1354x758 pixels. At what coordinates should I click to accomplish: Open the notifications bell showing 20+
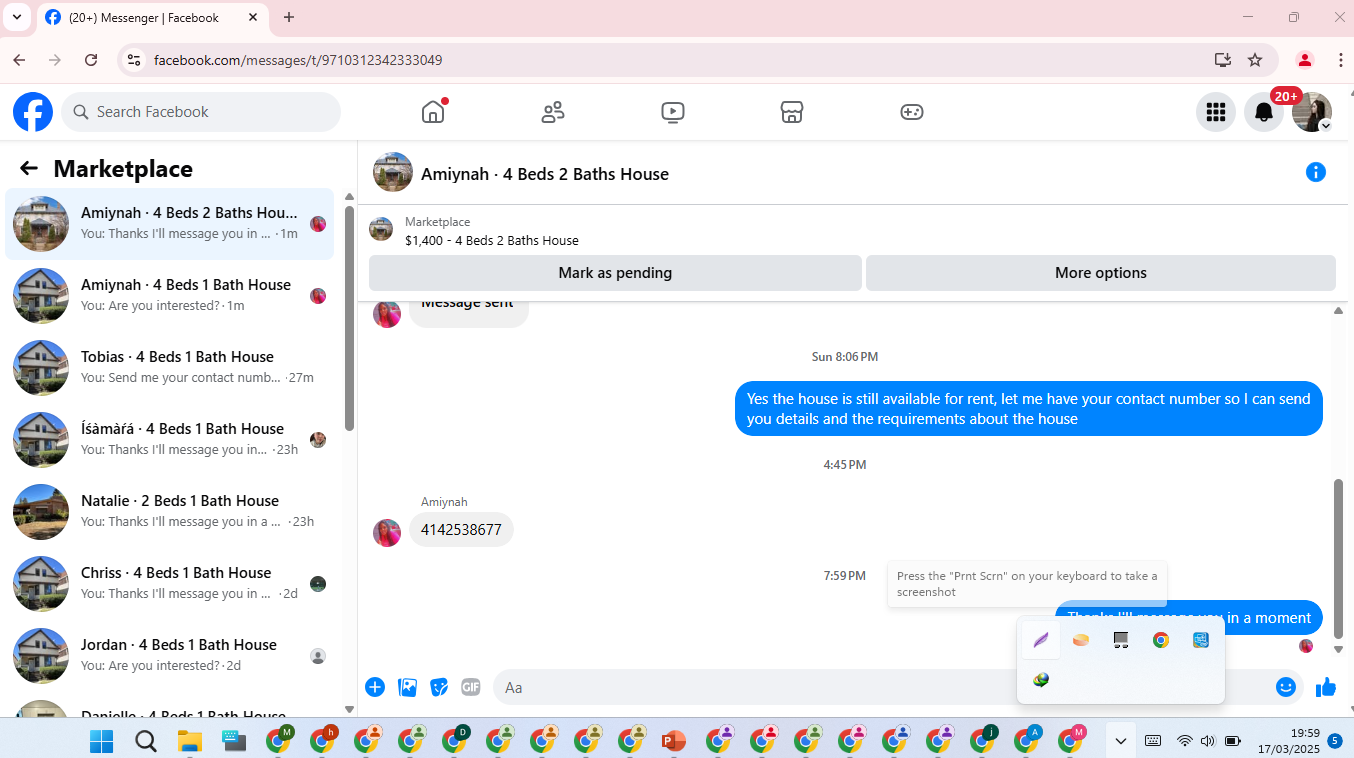coord(1264,112)
